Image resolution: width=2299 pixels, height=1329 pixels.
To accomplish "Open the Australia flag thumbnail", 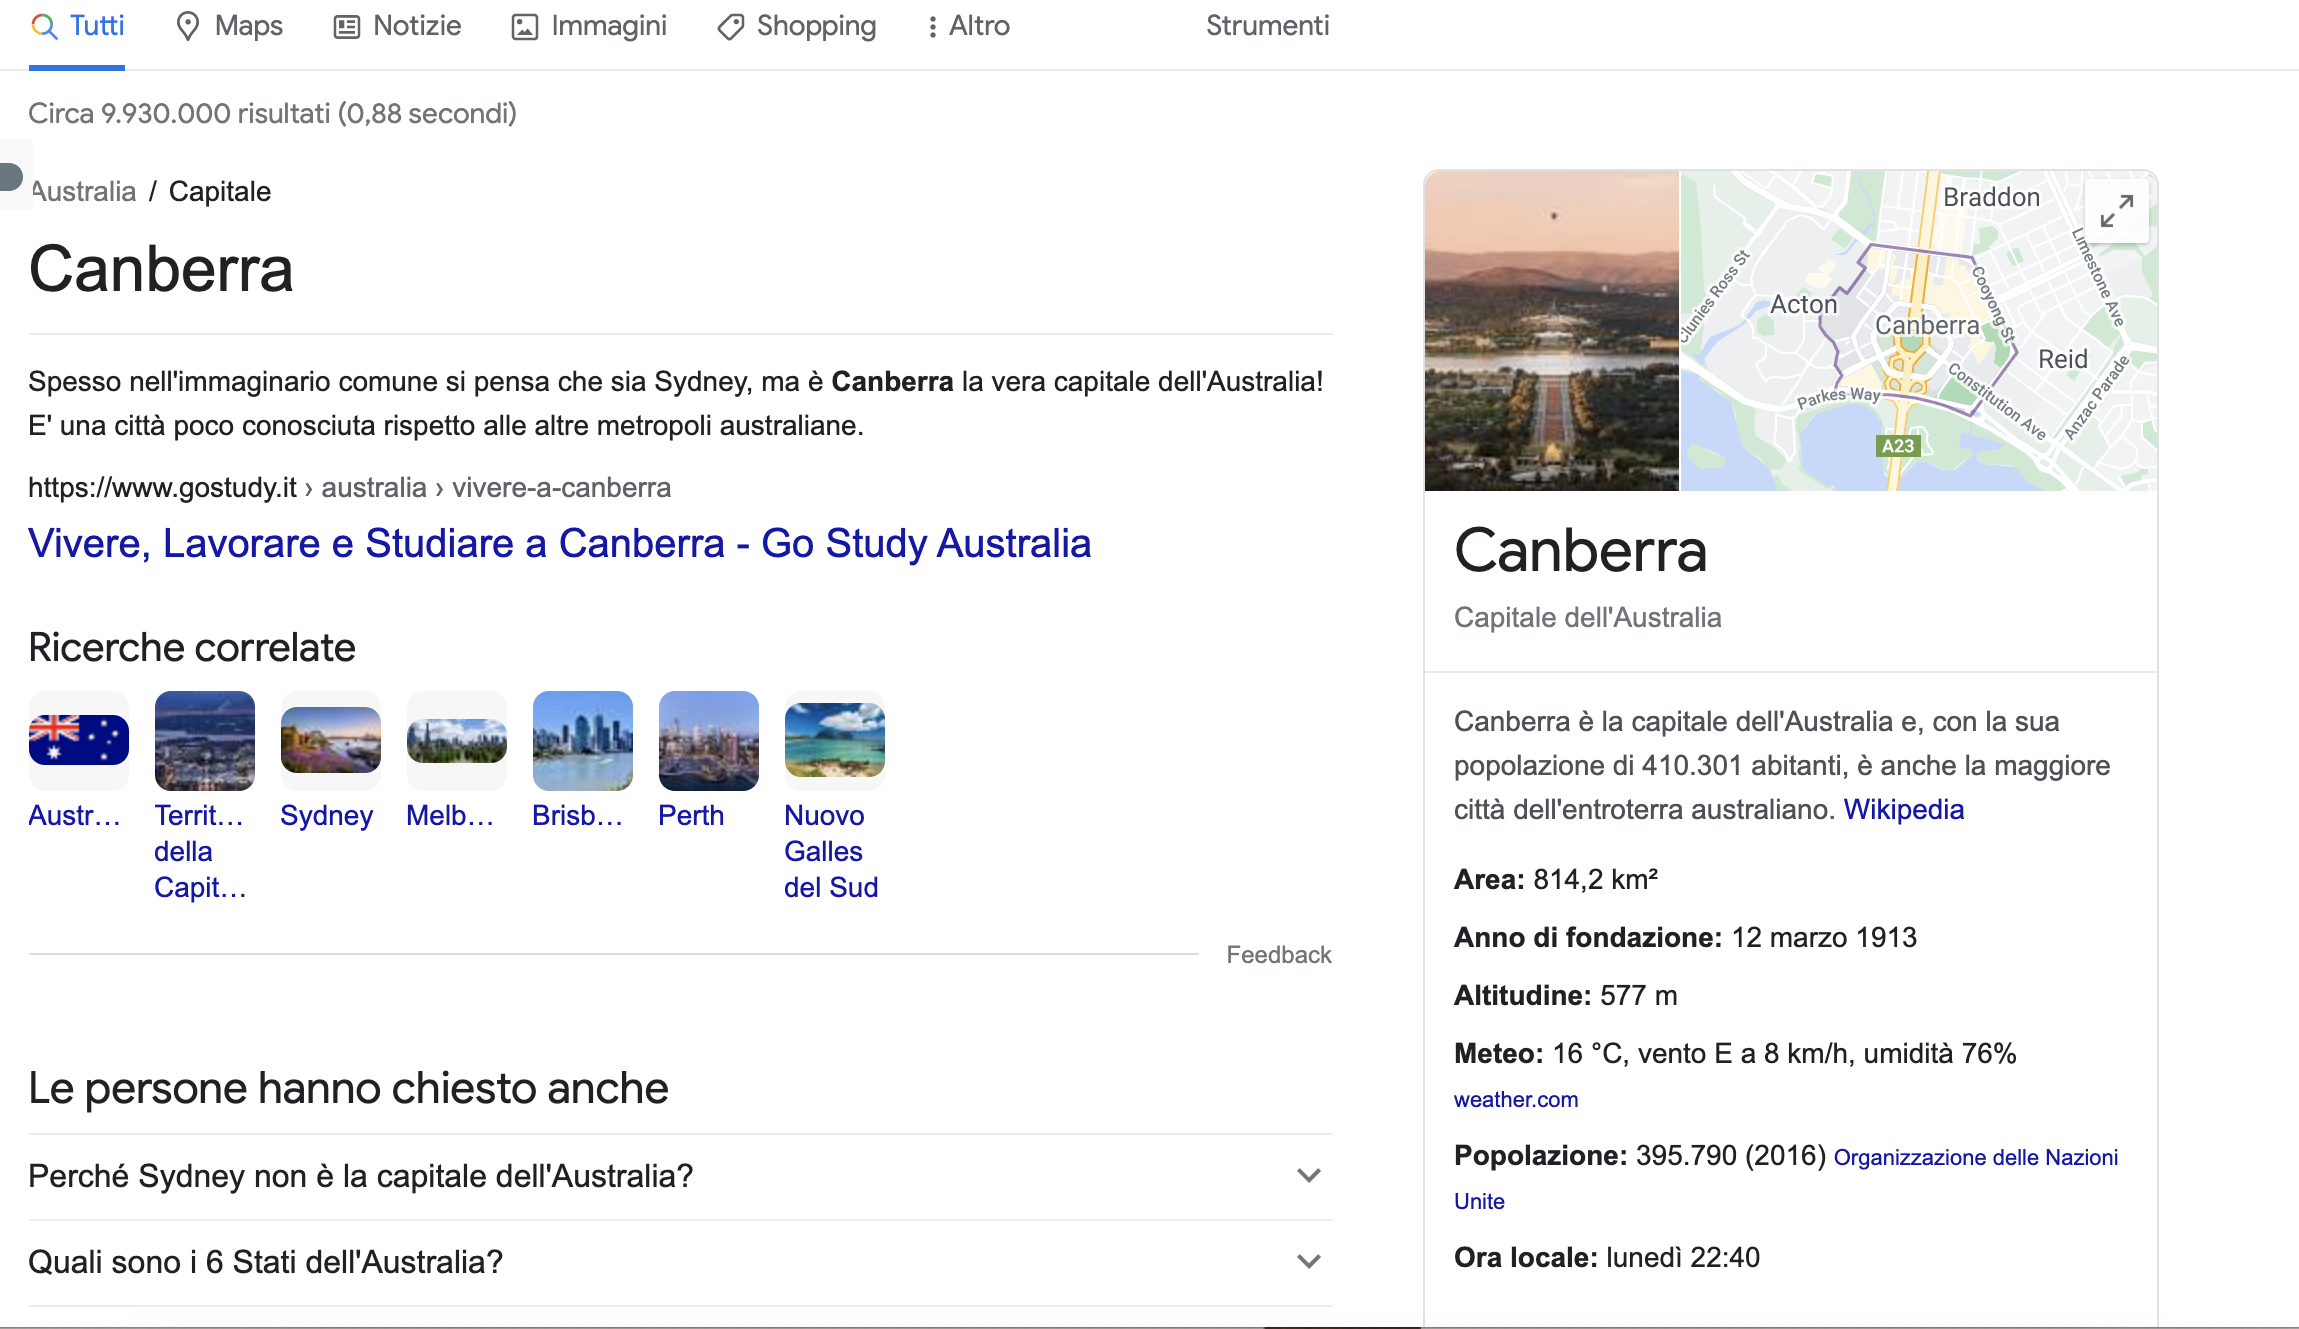I will point(79,741).
